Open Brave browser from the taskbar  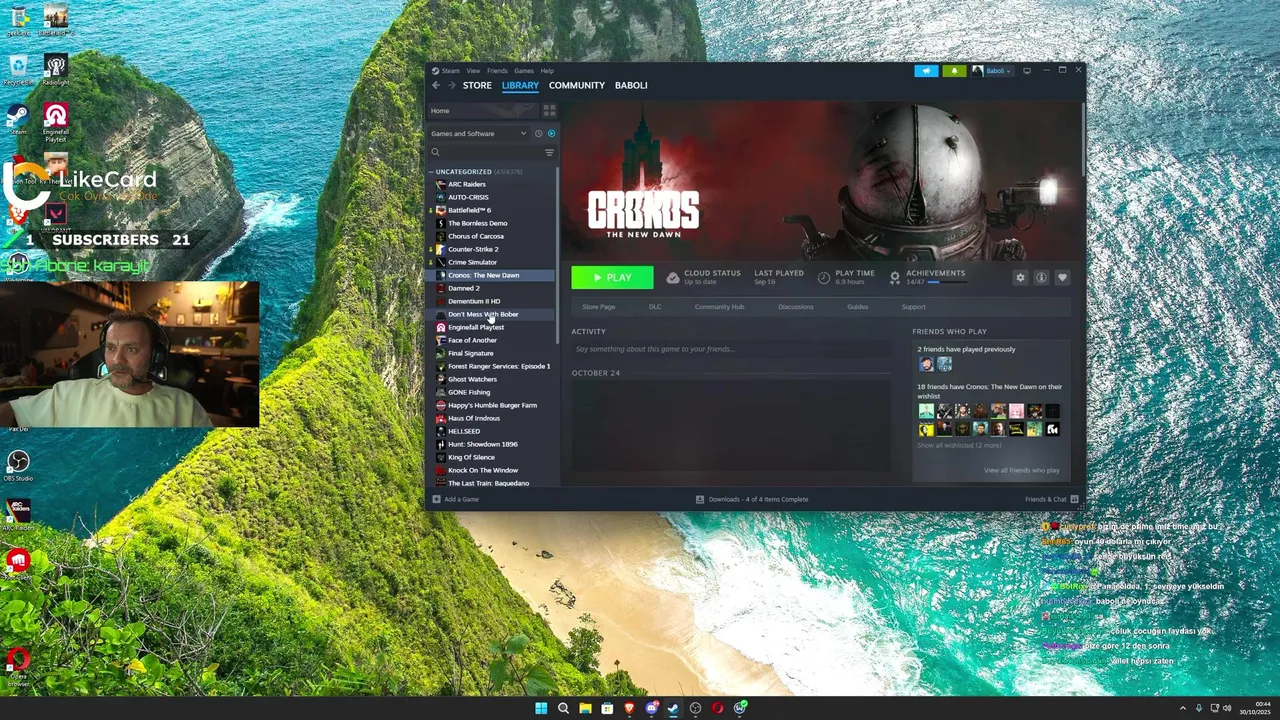pos(629,708)
